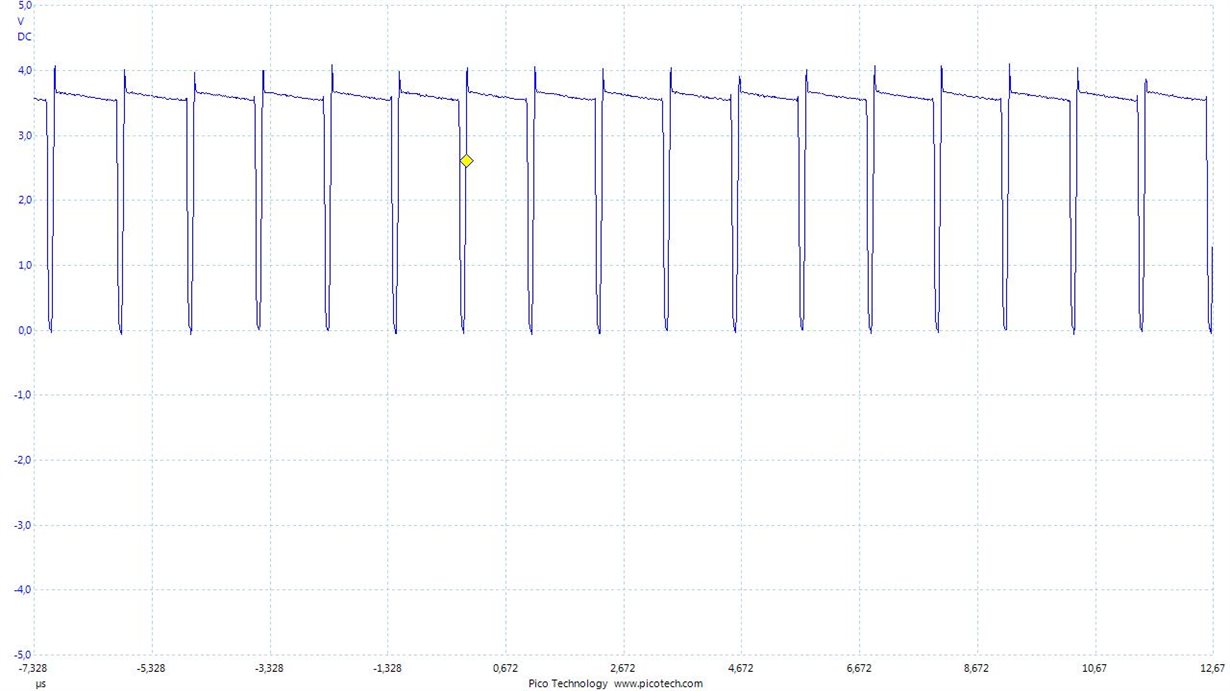Click the DC coupling label
Viewport: 1230px width, 691px height.
tap(24, 36)
